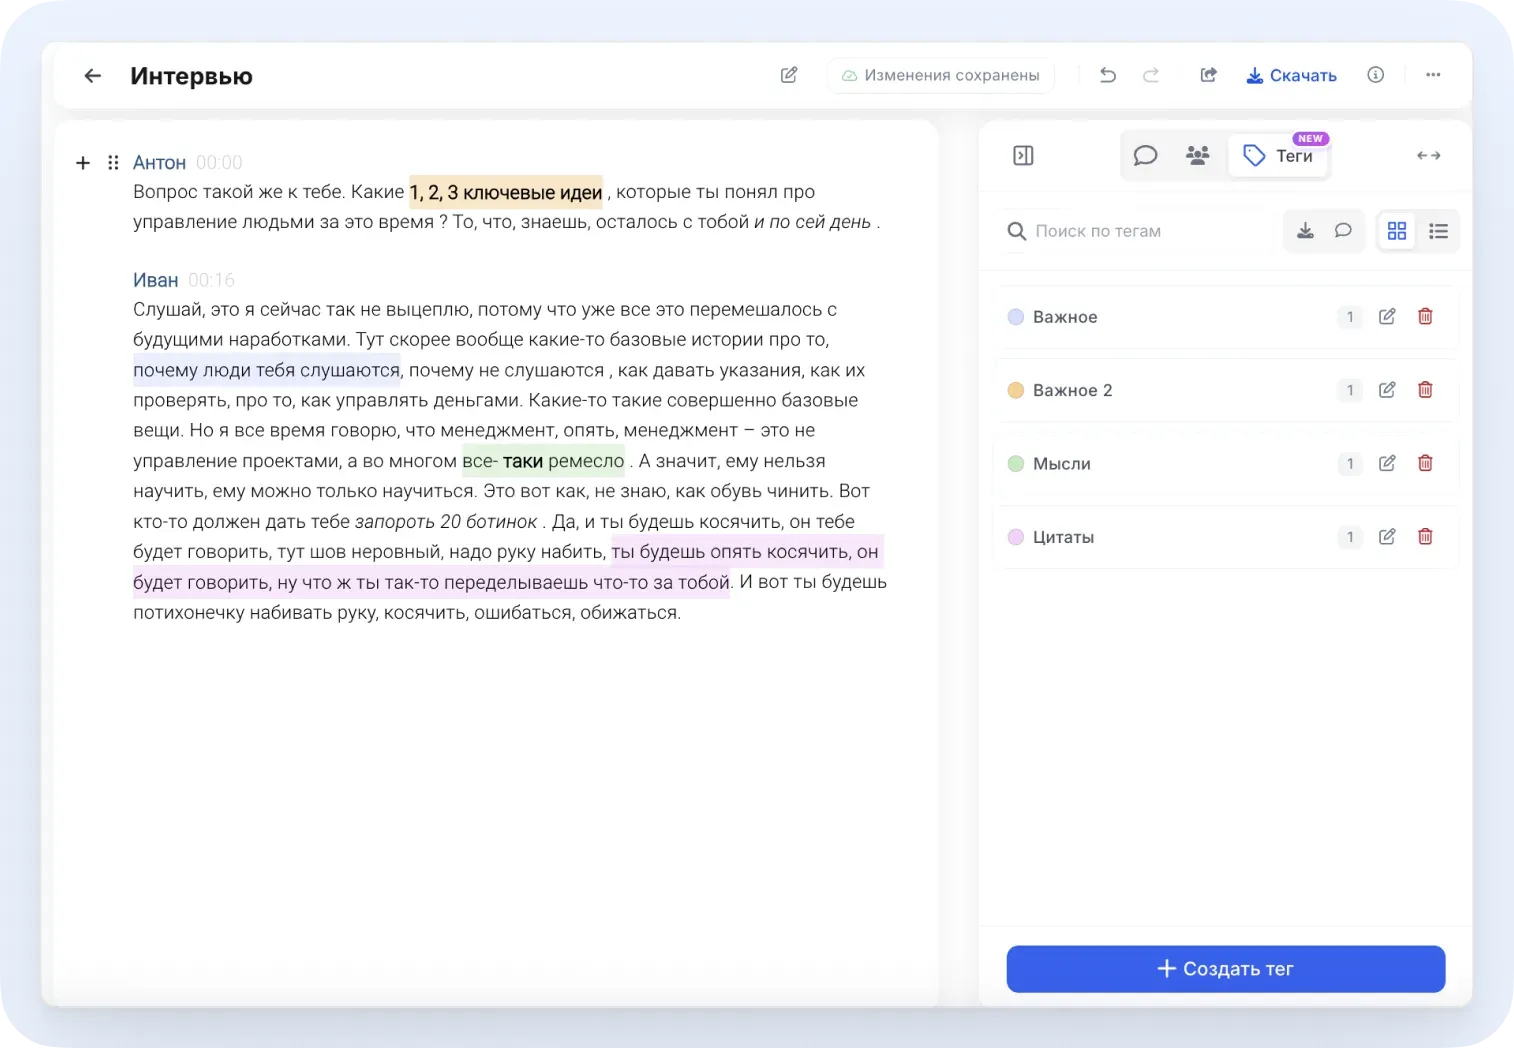The image size is (1514, 1048).
Task: Toggle list view for tags
Action: coord(1439,231)
